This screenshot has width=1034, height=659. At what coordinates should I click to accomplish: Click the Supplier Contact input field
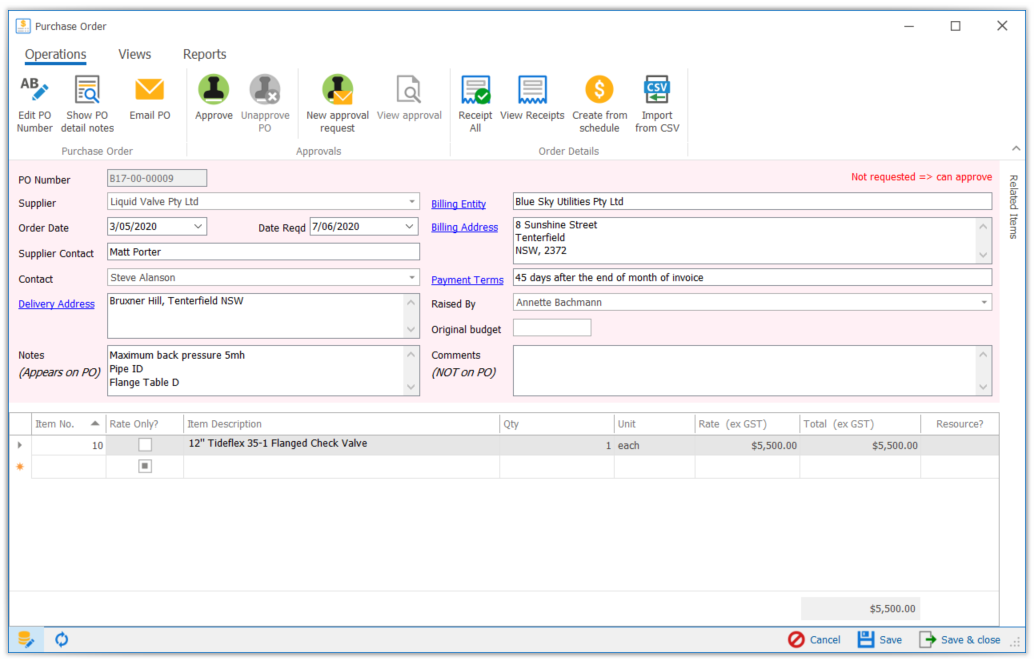pos(263,252)
